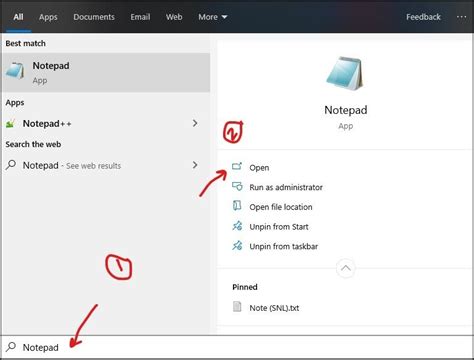Open the three-dots options menu
Image resolution: width=474 pixels, height=360 pixels.
tap(461, 17)
